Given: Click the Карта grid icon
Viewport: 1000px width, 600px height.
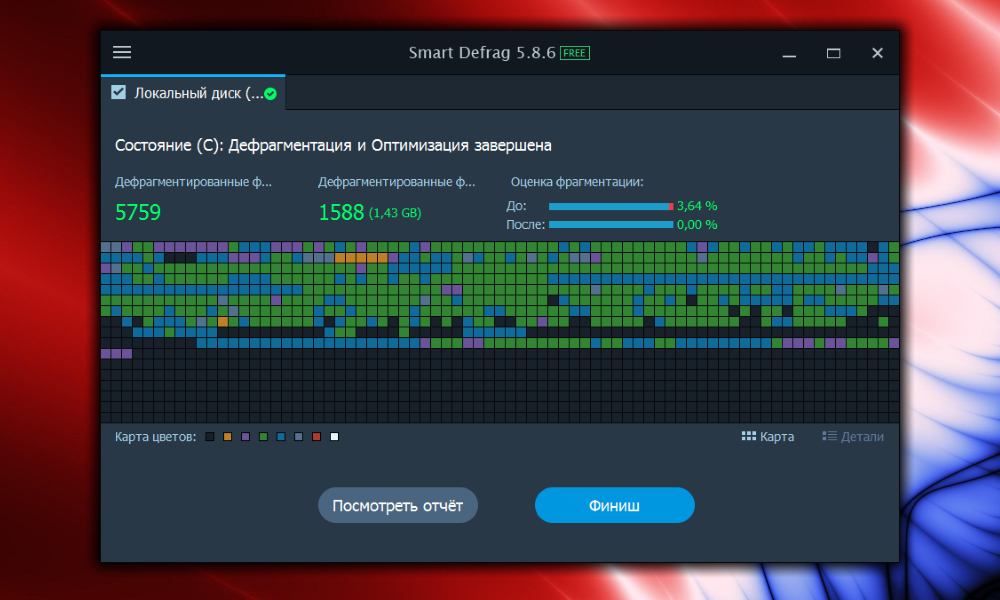Looking at the screenshot, I should (x=749, y=436).
